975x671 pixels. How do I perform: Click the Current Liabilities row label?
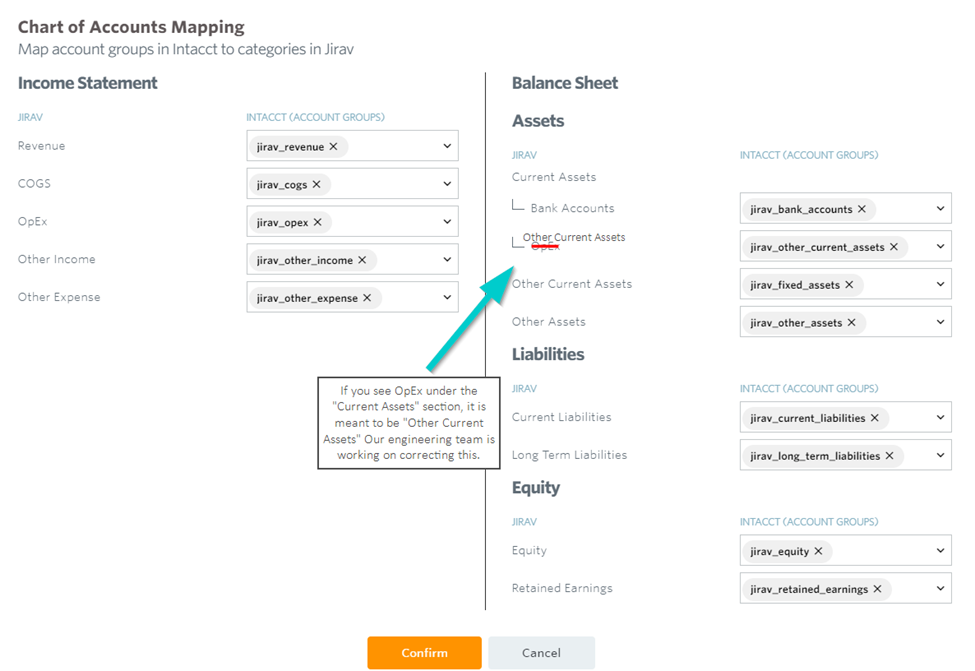pyautogui.click(x=561, y=417)
